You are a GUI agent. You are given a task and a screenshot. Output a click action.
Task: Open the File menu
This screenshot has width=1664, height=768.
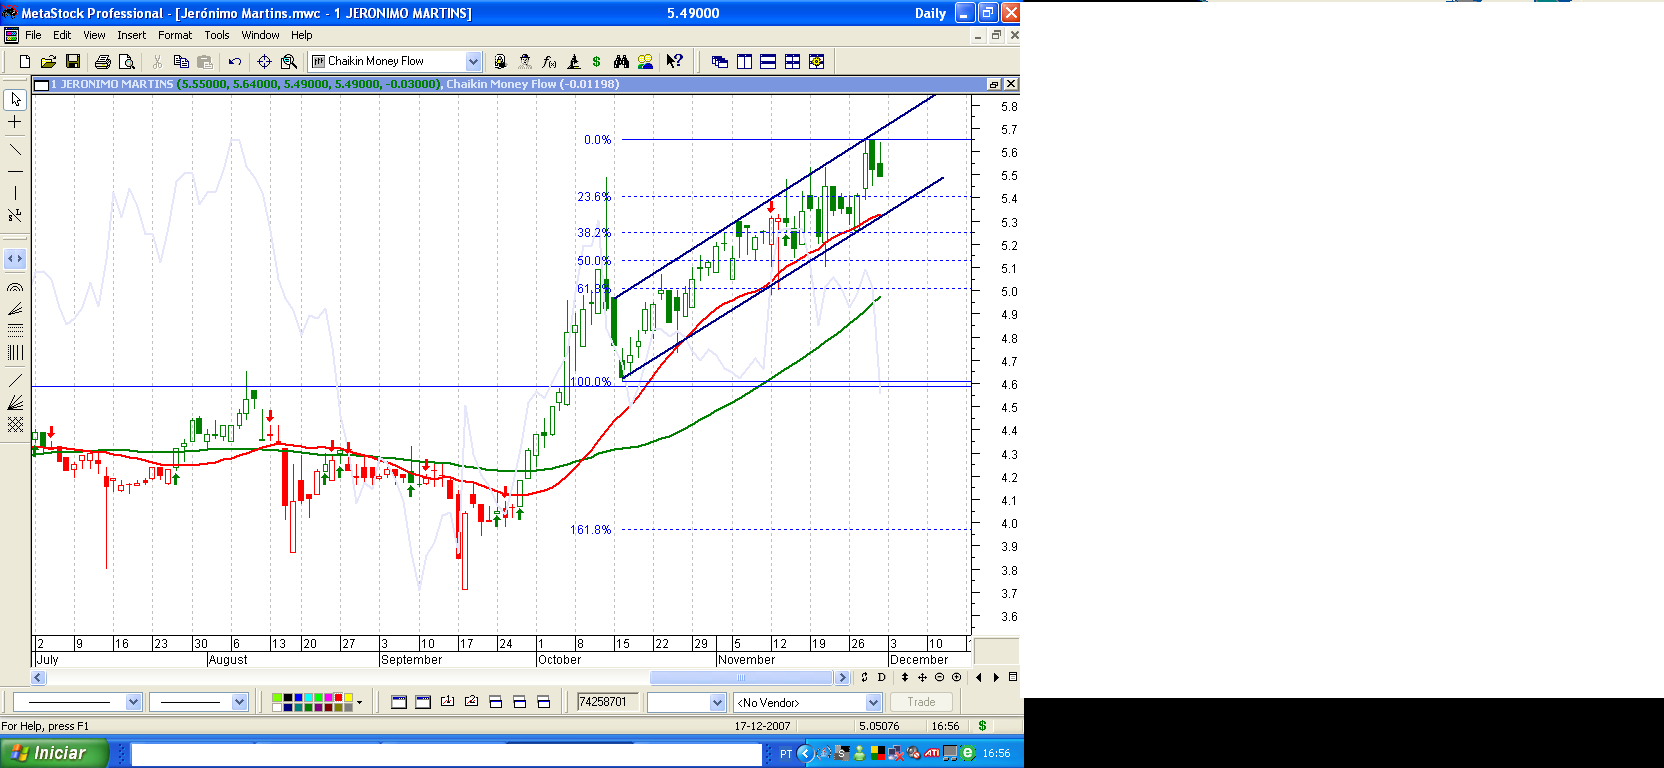click(x=33, y=35)
